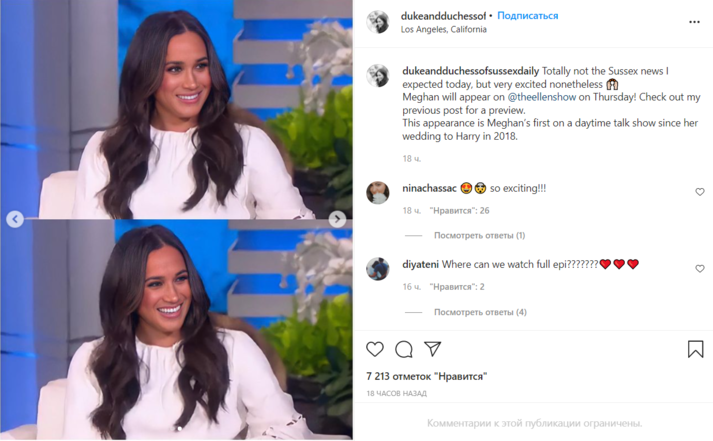
Task: Go to previous photo with left arrow
Action: (15, 220)
